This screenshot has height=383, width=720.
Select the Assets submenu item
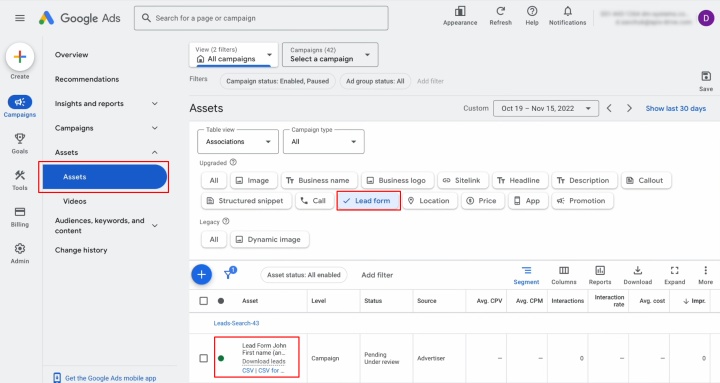pos(104,177)
